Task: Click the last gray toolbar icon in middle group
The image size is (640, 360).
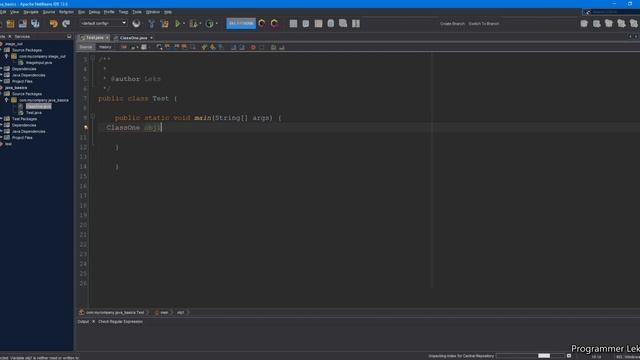Action: 356,24
